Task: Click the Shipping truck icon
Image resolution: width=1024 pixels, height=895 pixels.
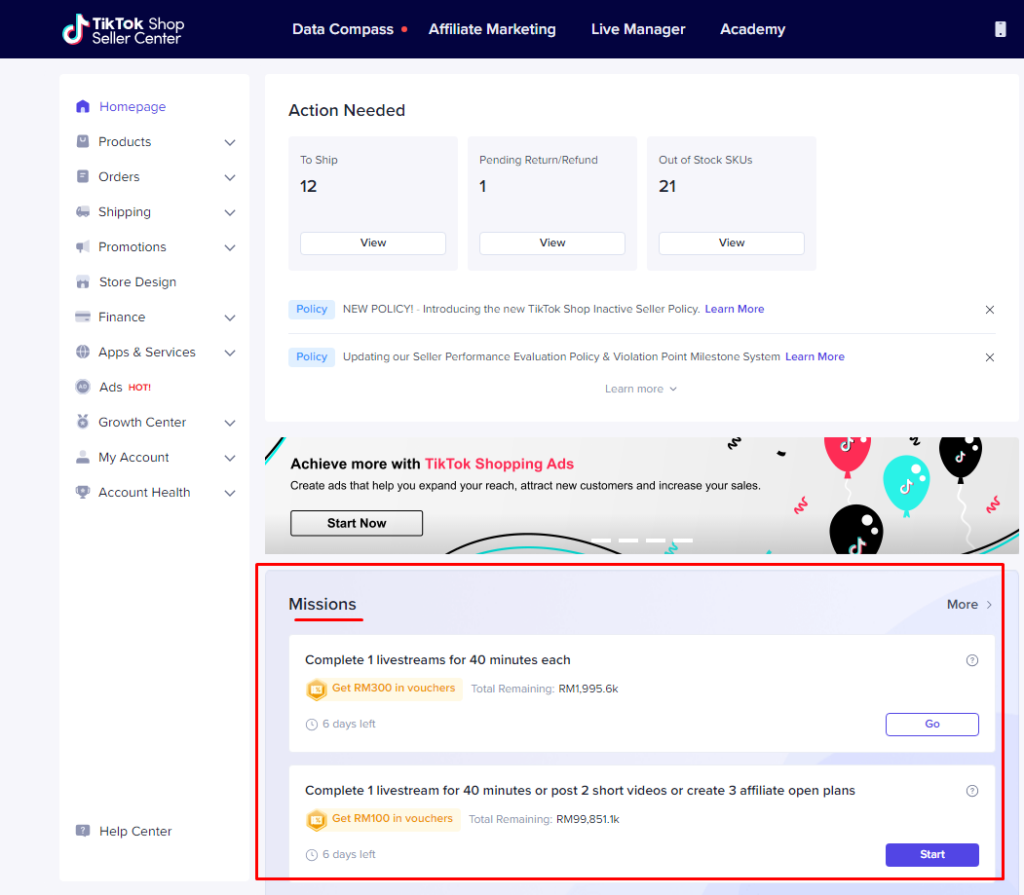Action: 82,212
